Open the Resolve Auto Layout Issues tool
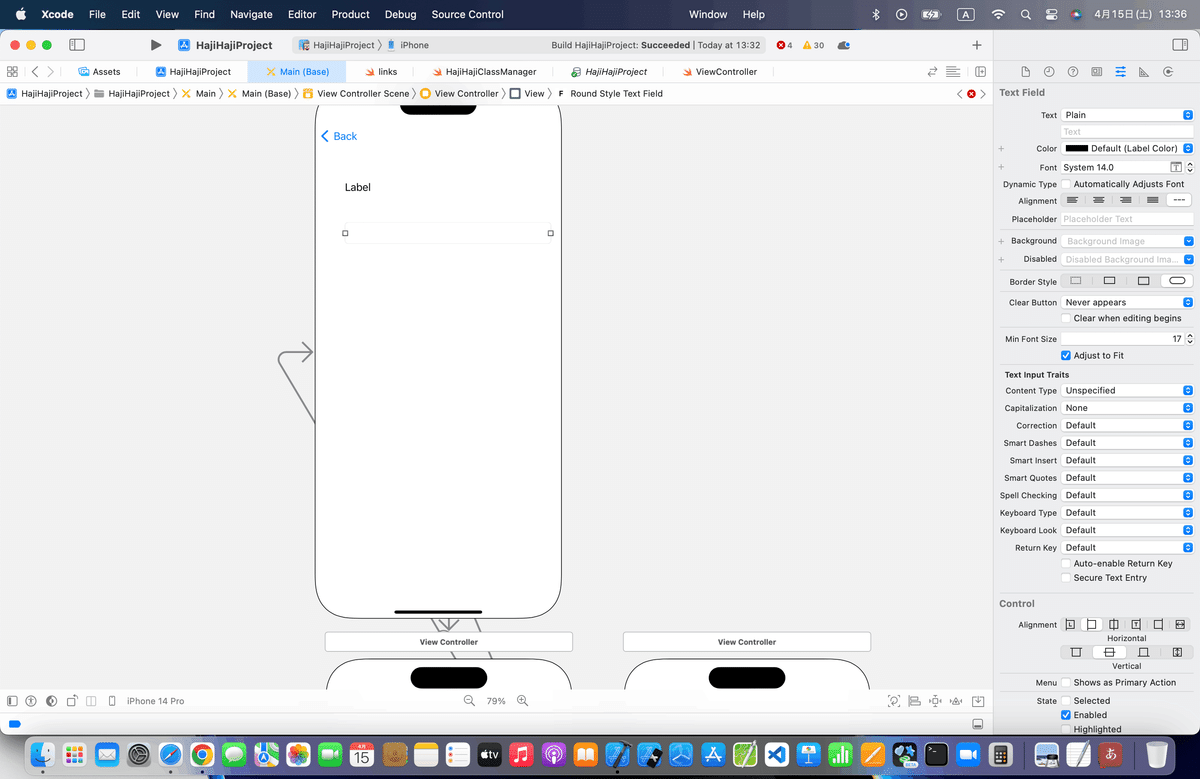Viewport: 1200px width, 779px height. [956, 701]
